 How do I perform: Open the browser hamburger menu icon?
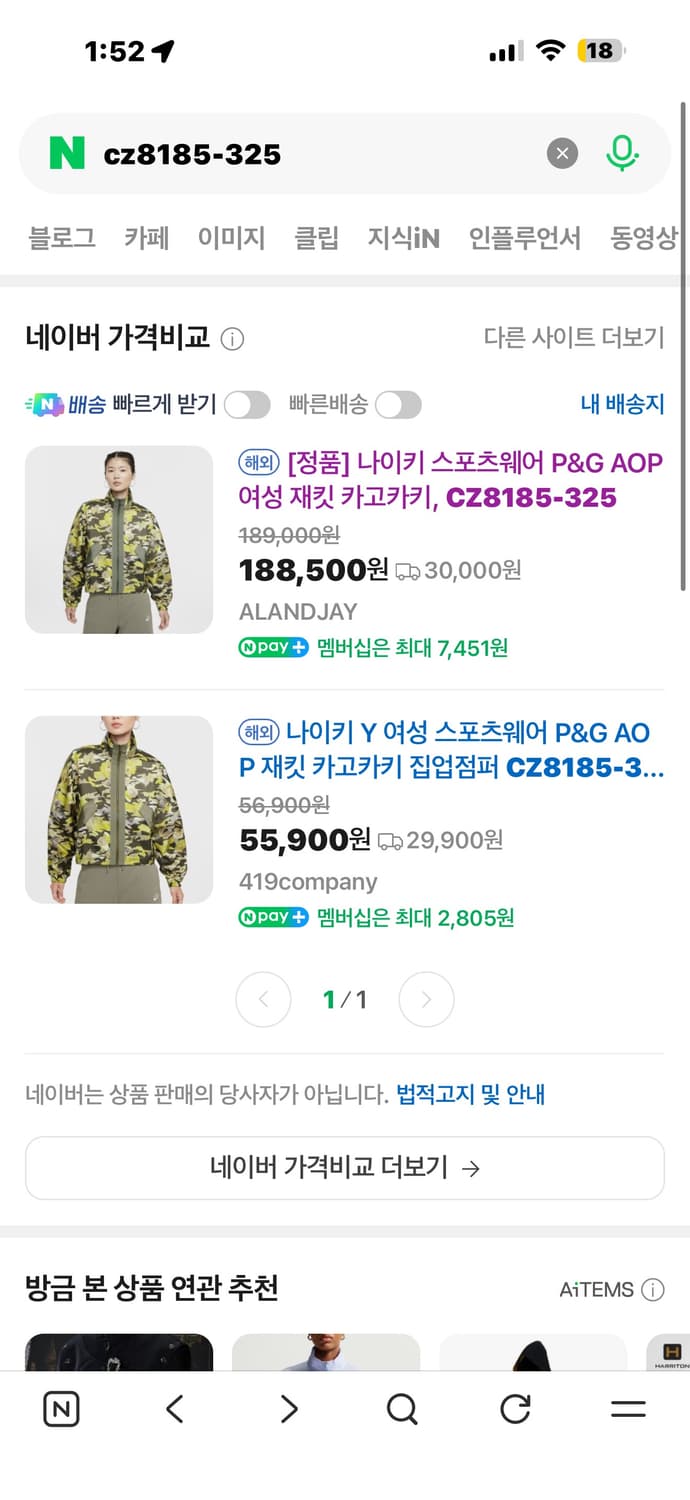coord(627,1409)
